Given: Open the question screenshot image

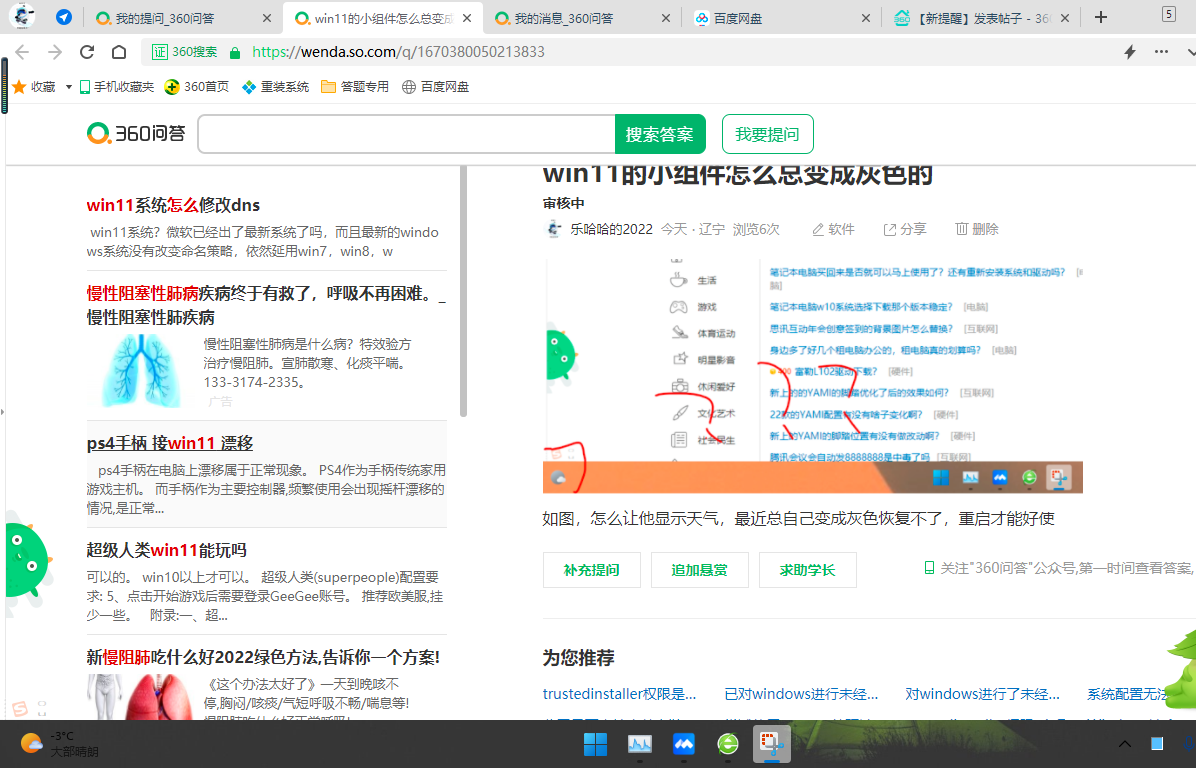Looking at the screenshot, I should click(812, 376).
